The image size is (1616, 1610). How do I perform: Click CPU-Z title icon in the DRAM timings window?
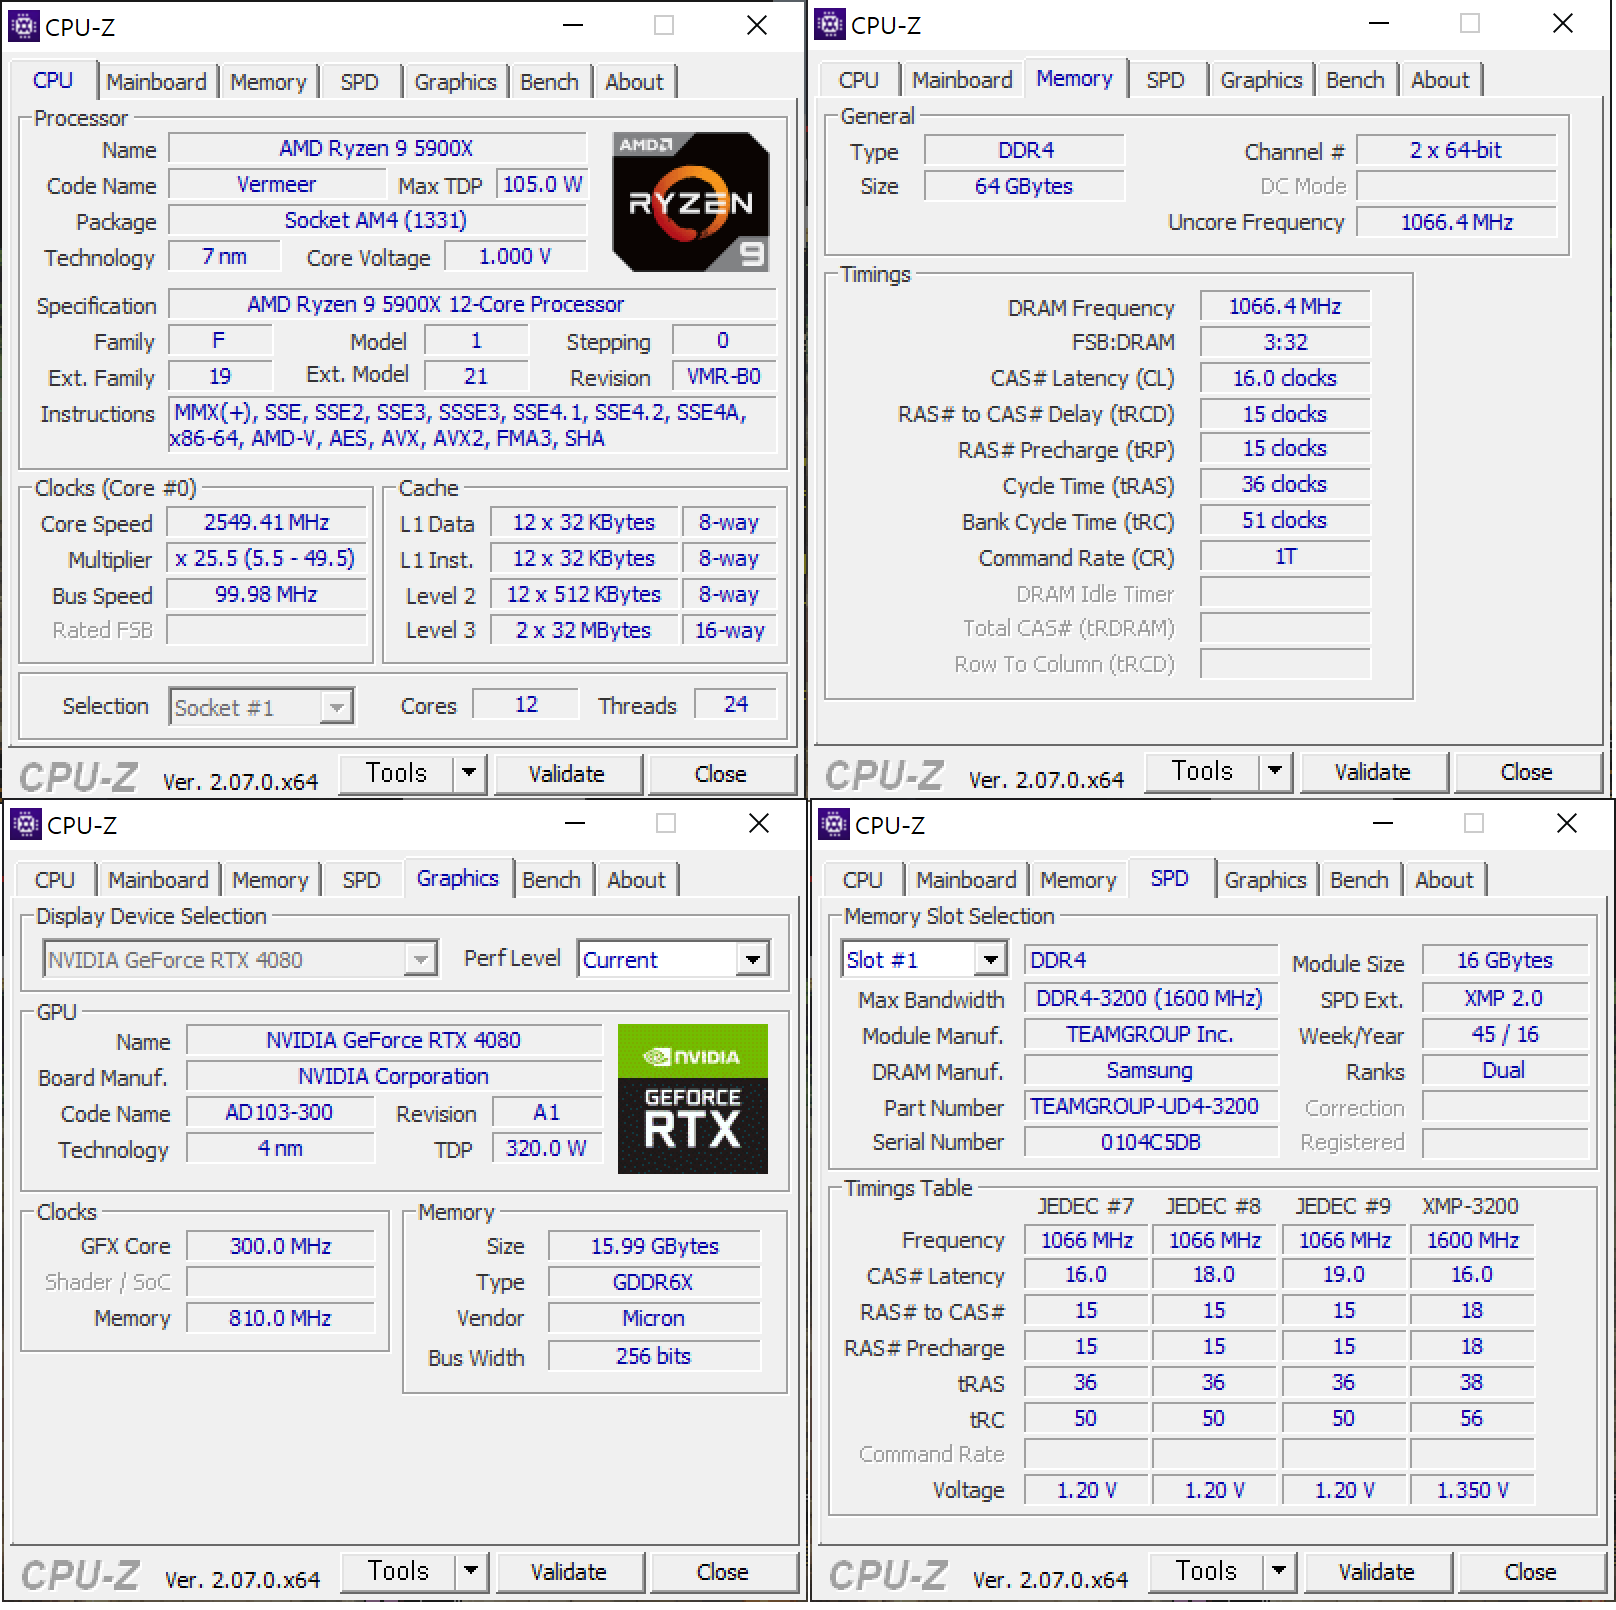(x=830, y=24)
